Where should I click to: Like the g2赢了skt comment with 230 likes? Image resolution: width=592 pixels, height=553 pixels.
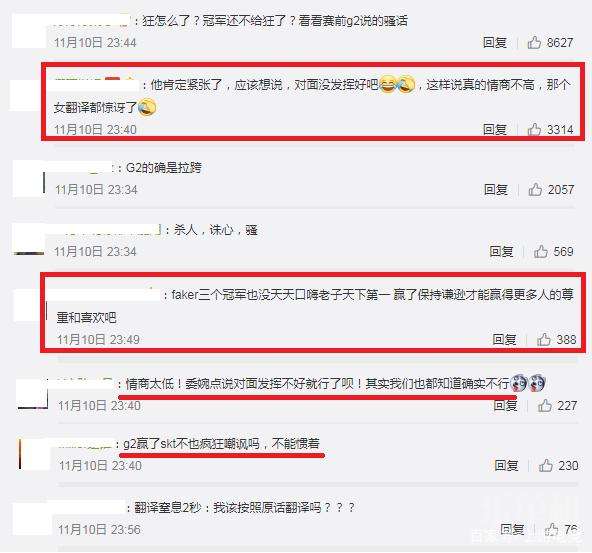pyautogui.click(x=546, y=465)
